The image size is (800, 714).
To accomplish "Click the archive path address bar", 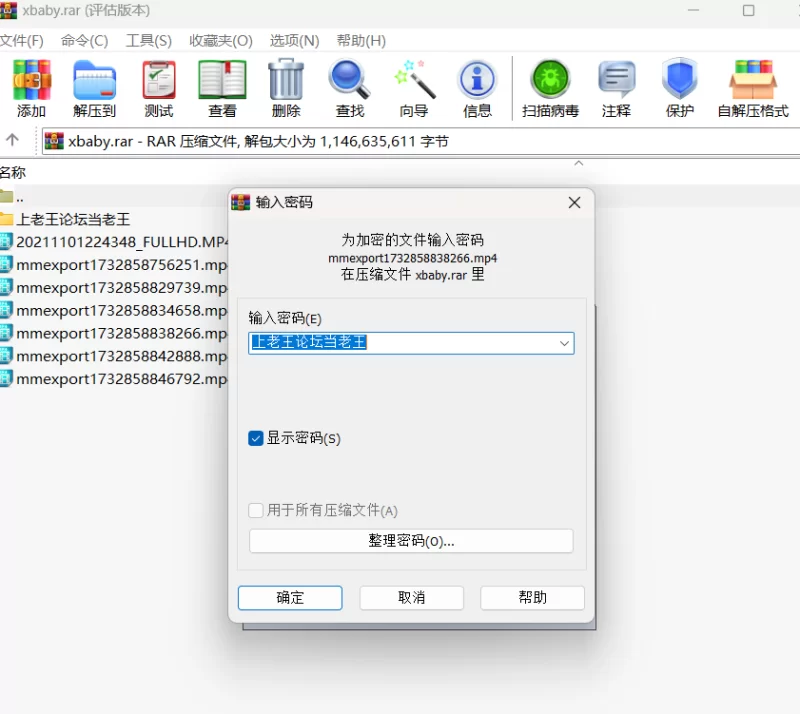I will [421, 141].
